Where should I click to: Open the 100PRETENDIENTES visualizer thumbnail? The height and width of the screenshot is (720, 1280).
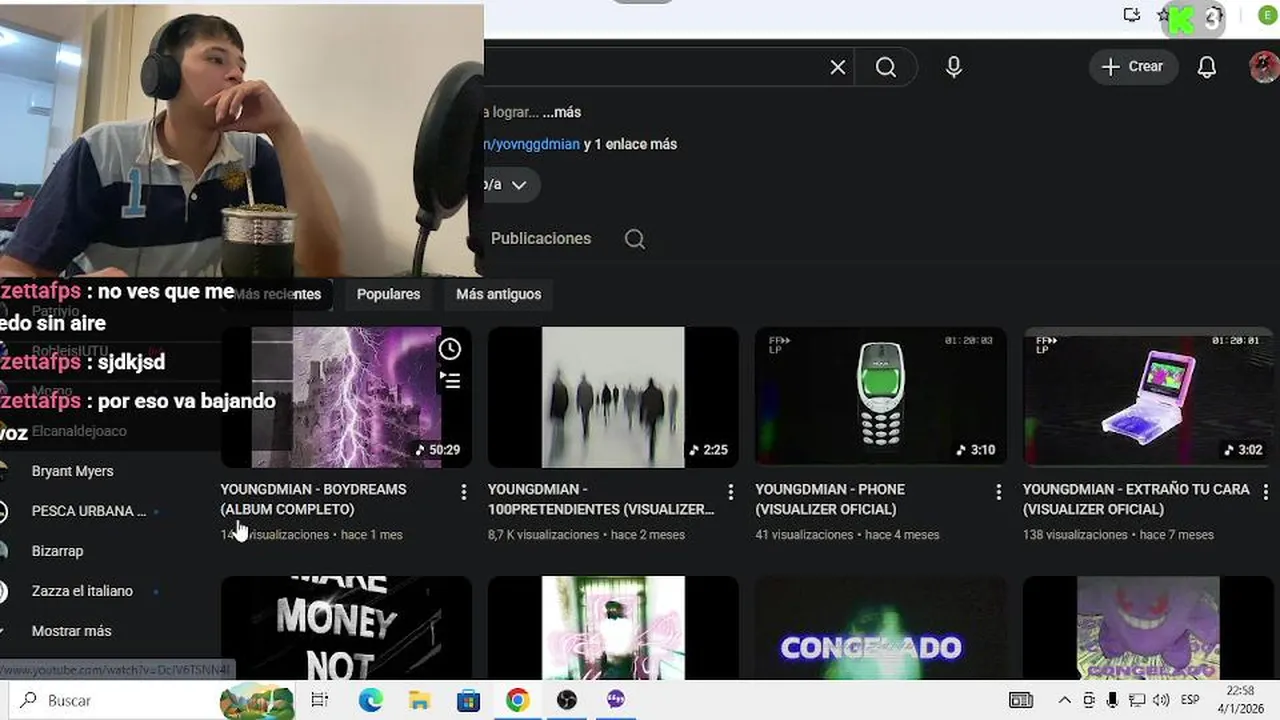click(x=613, y=397)
